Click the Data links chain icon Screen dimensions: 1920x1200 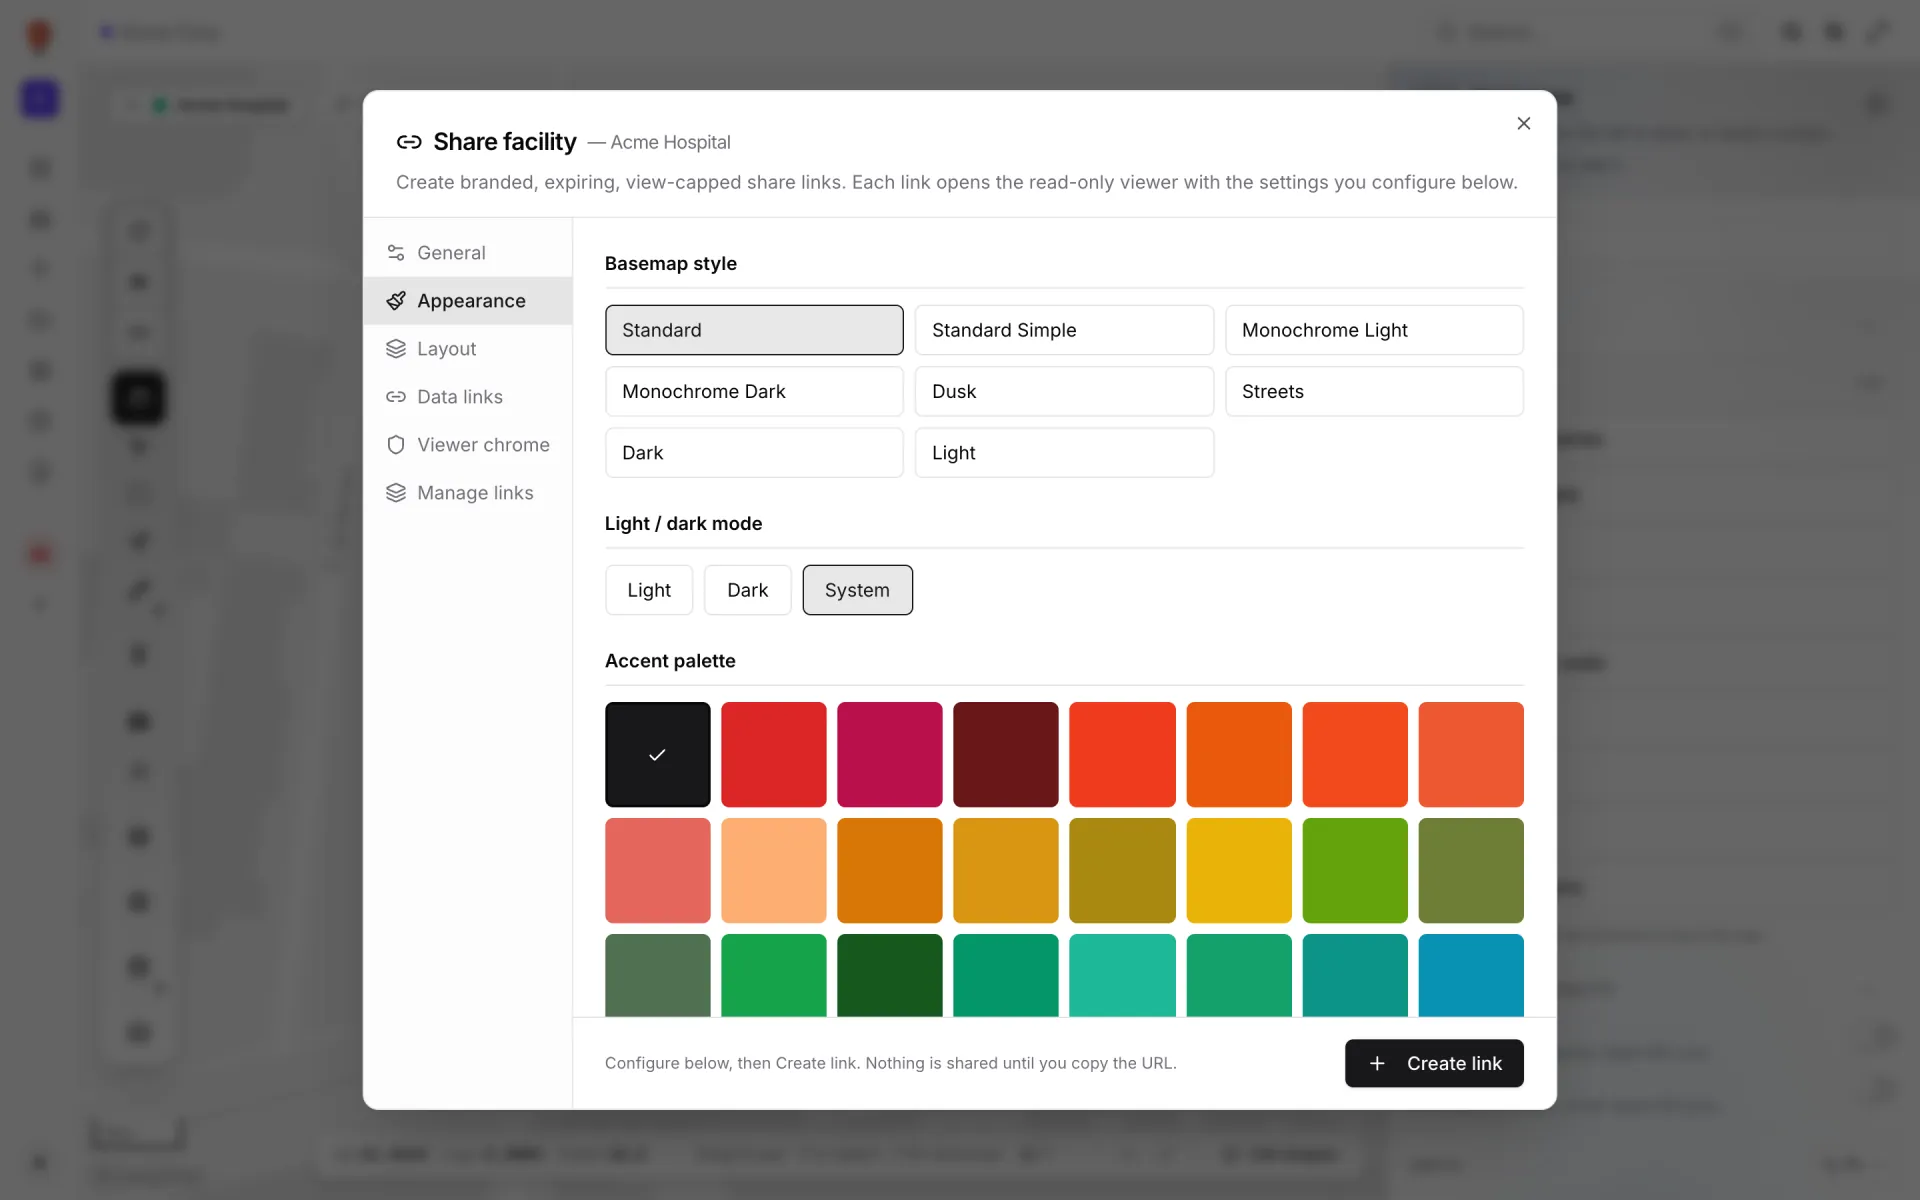(x=396, y=397)
